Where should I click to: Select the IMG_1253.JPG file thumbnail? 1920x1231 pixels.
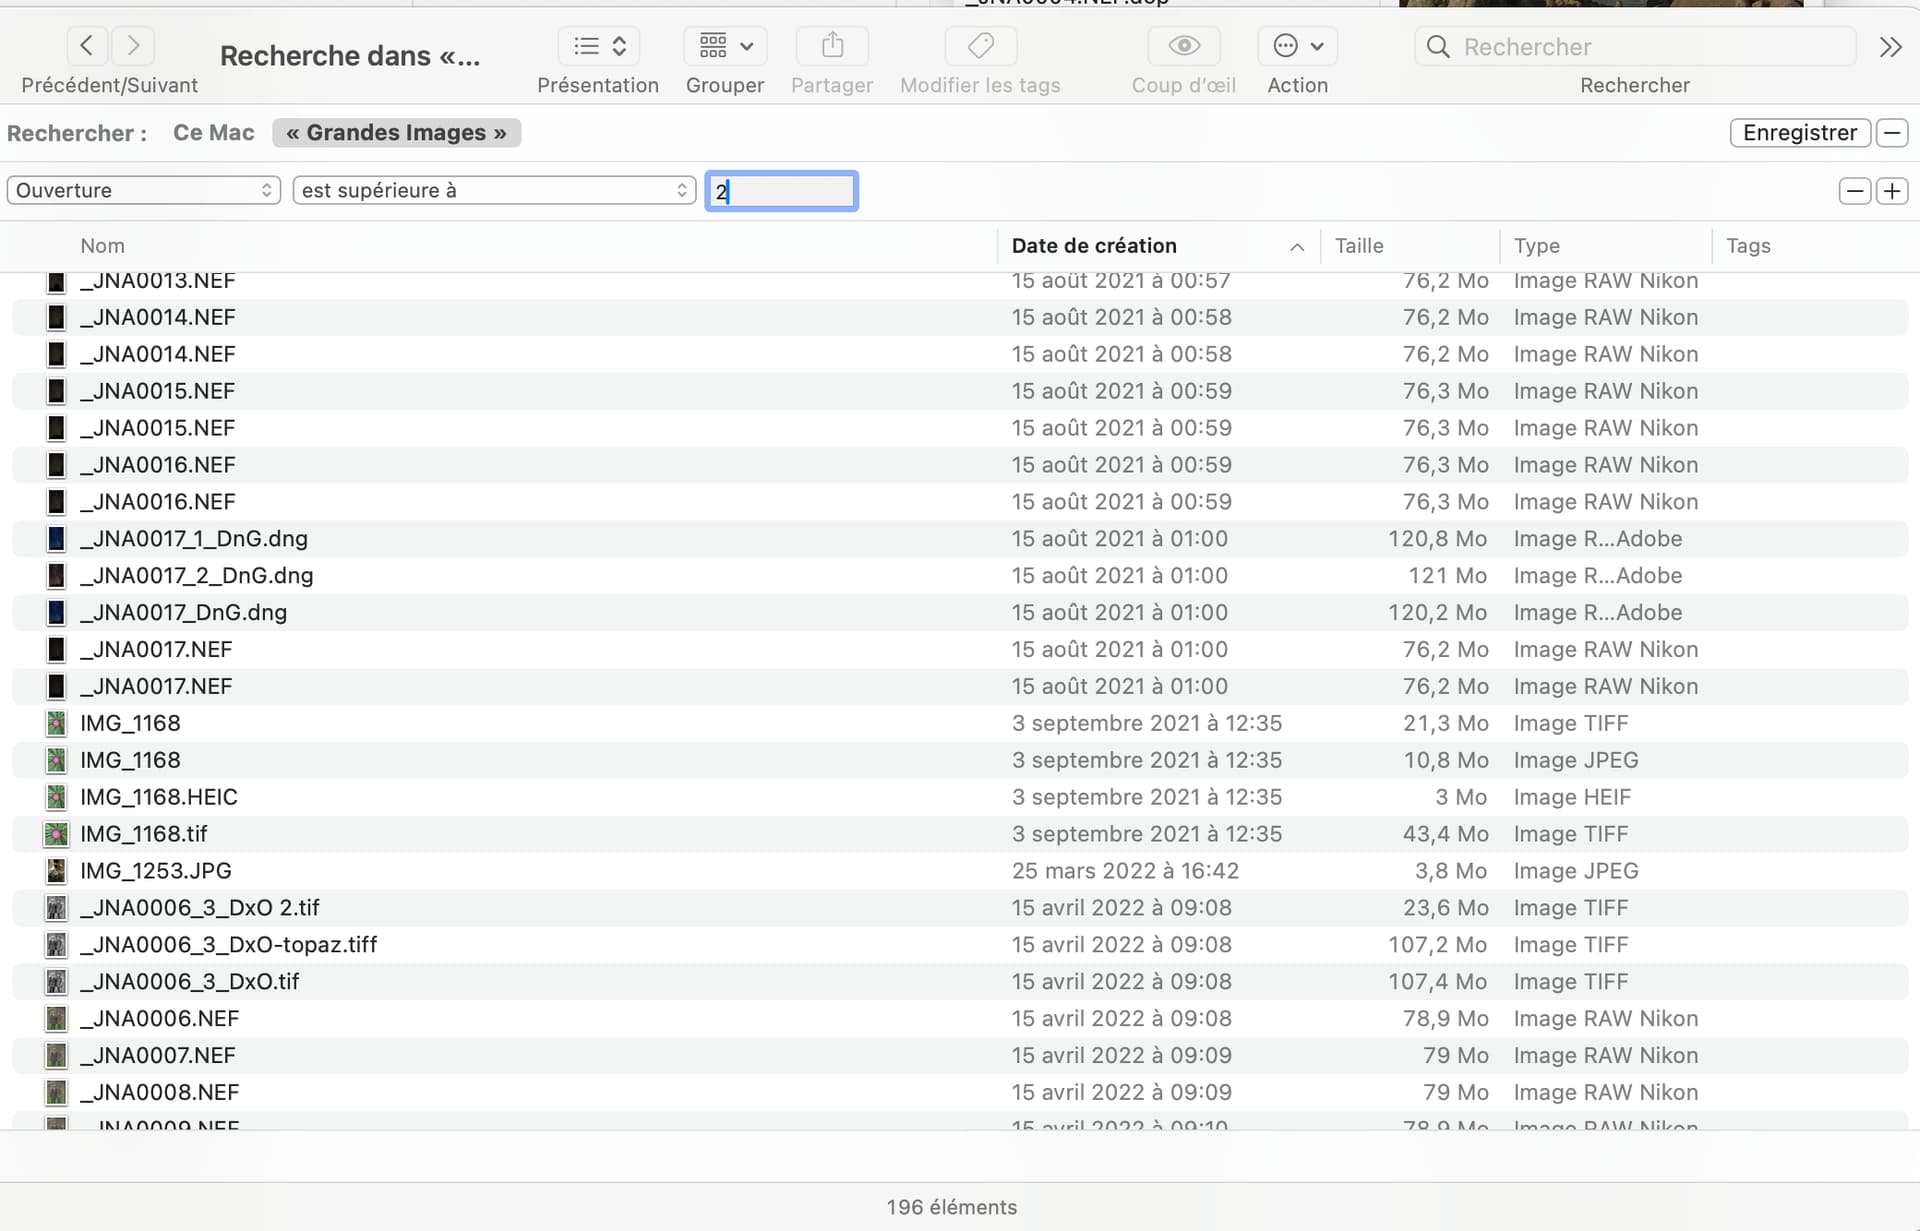(x=57, y=871)
